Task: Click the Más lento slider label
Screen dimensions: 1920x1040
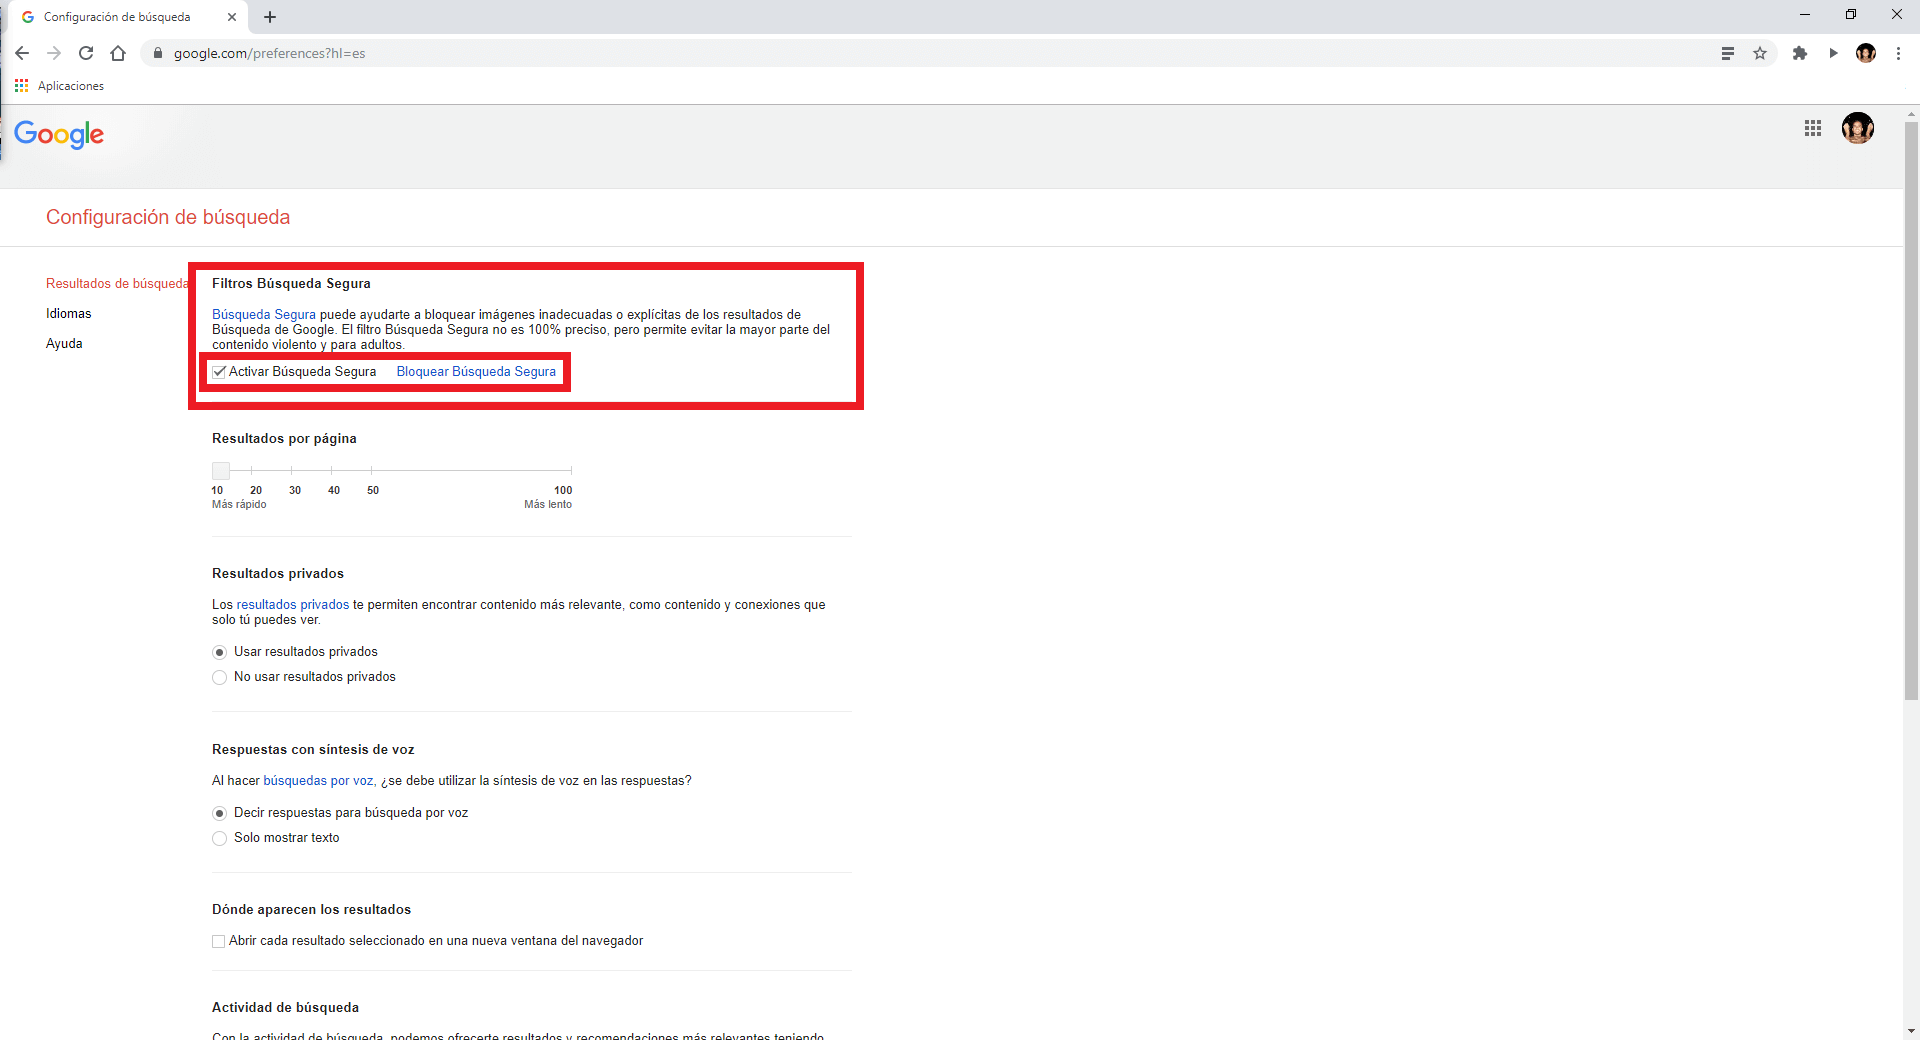Action: [x=548, y=505]
